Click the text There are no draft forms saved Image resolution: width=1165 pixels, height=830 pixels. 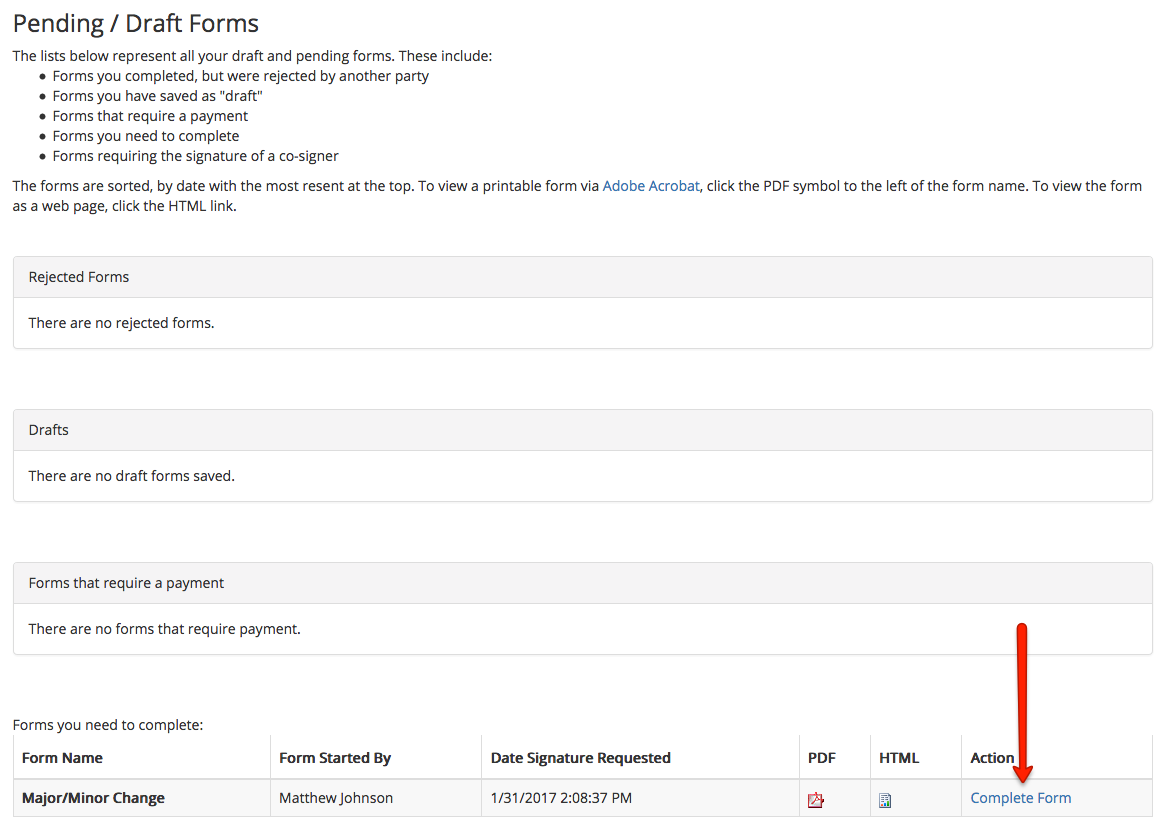132,476
